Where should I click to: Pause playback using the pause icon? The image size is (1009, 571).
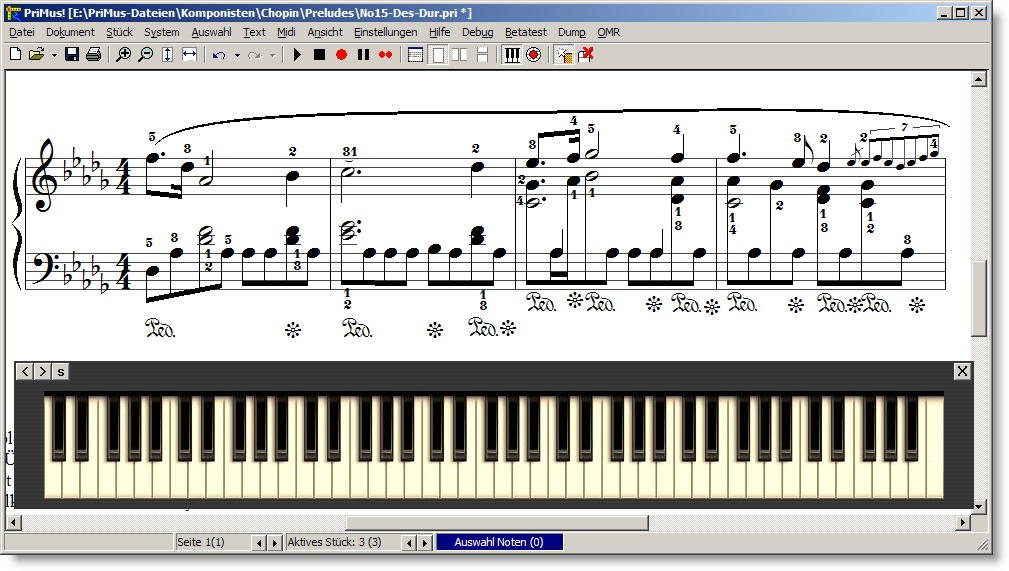click(x=363, y=54)
